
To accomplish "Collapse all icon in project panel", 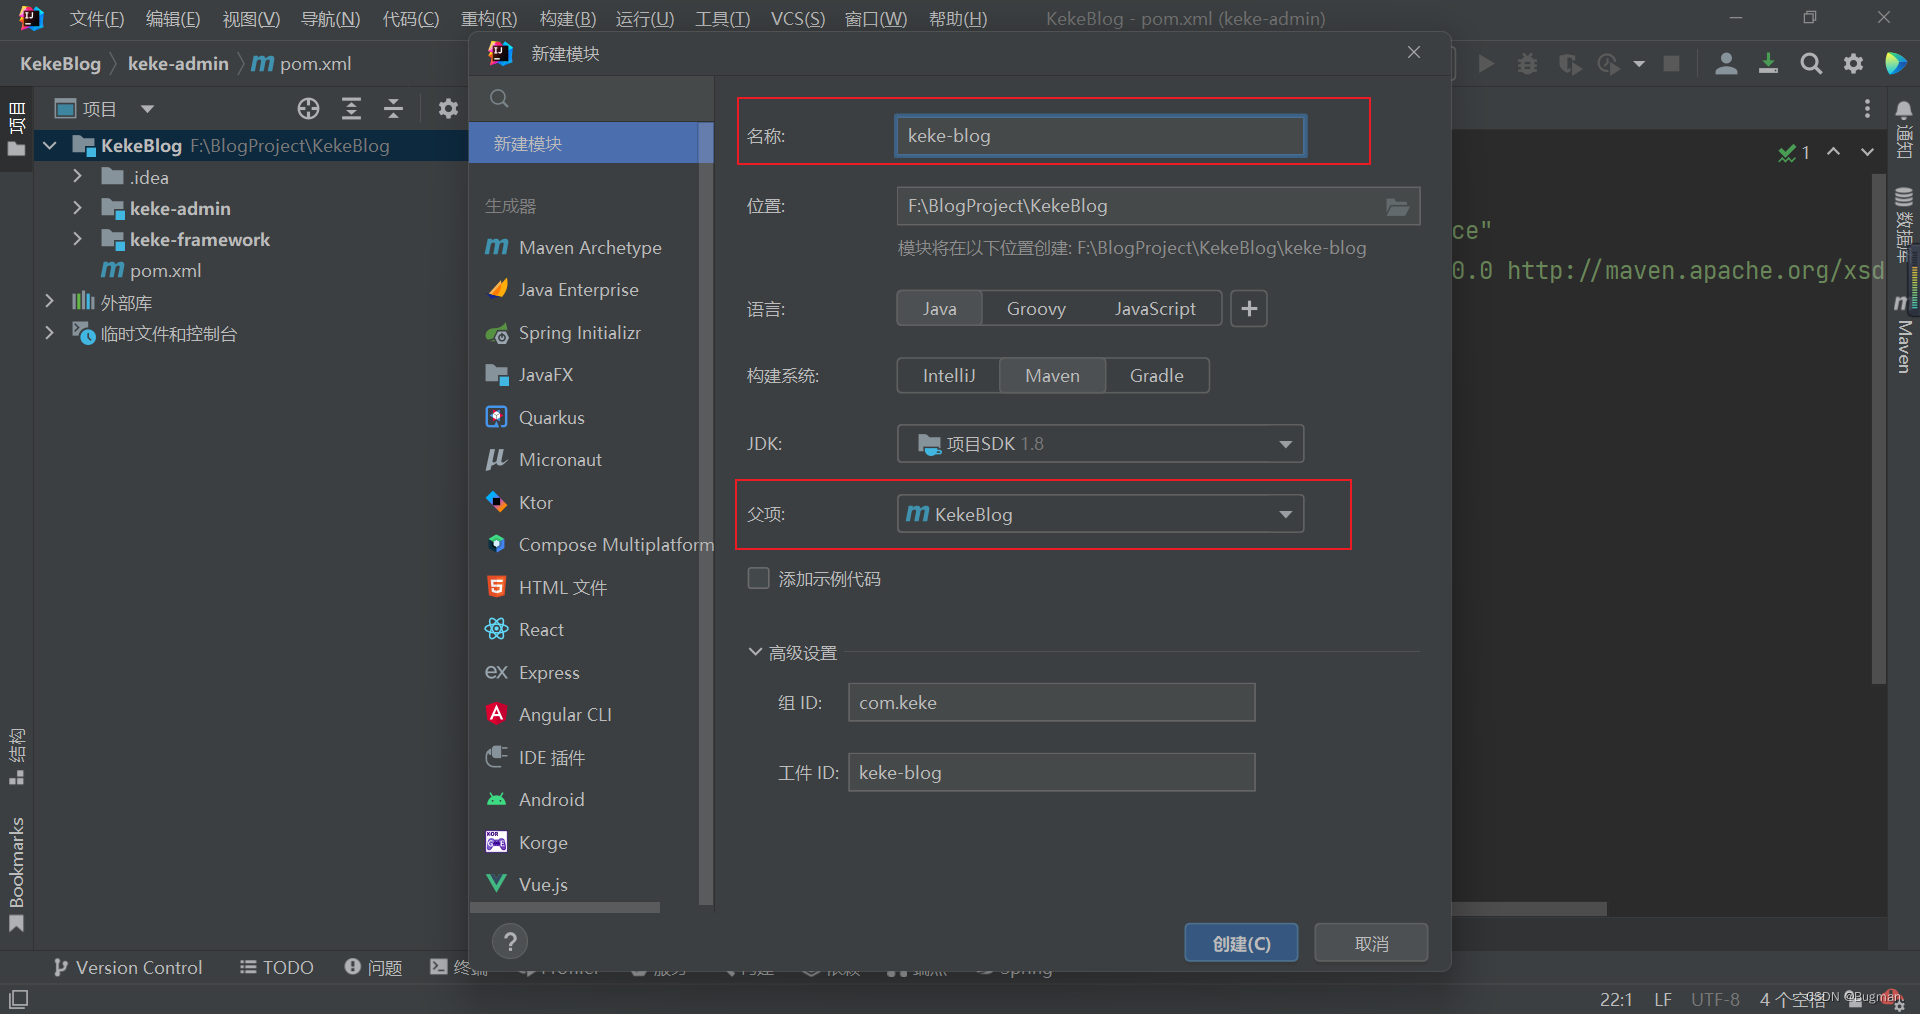I will click(394, 109).
